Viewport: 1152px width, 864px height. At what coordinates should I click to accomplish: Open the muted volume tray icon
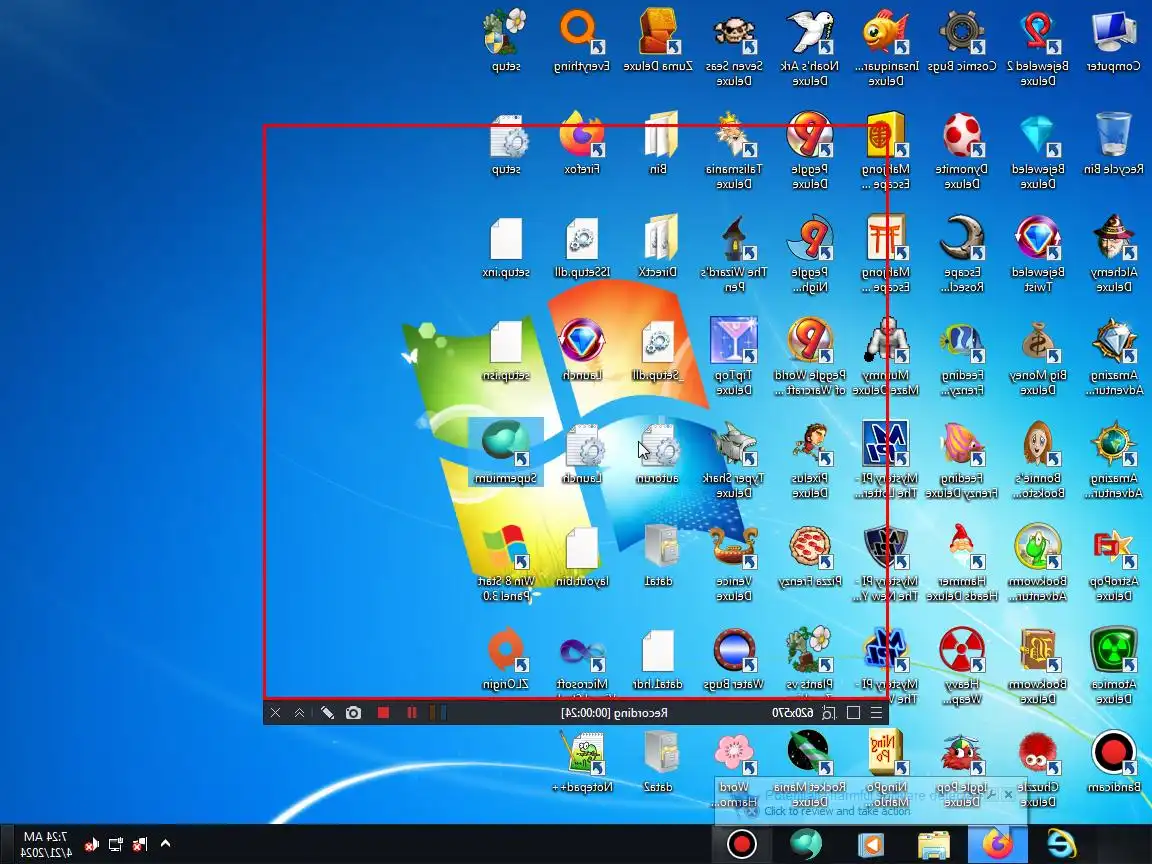91,844
